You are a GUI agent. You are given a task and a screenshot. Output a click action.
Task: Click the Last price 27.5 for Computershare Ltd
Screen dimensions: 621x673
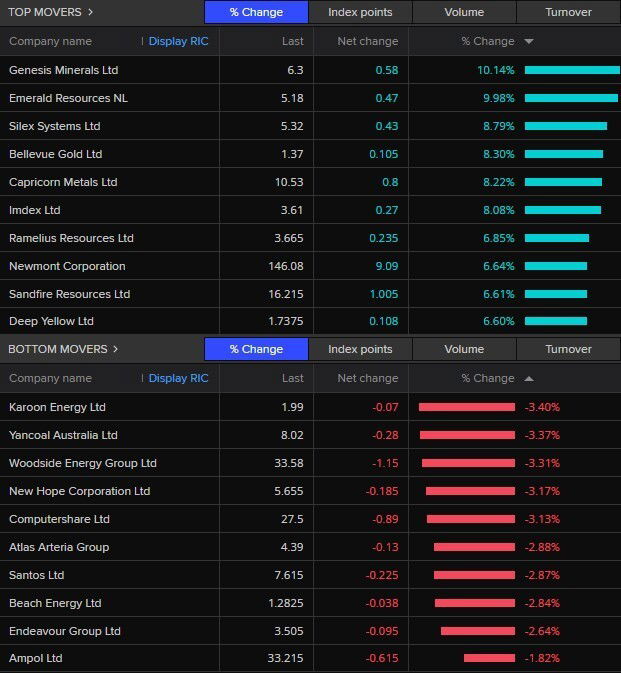pyautogui.click(x=291, y=519)
